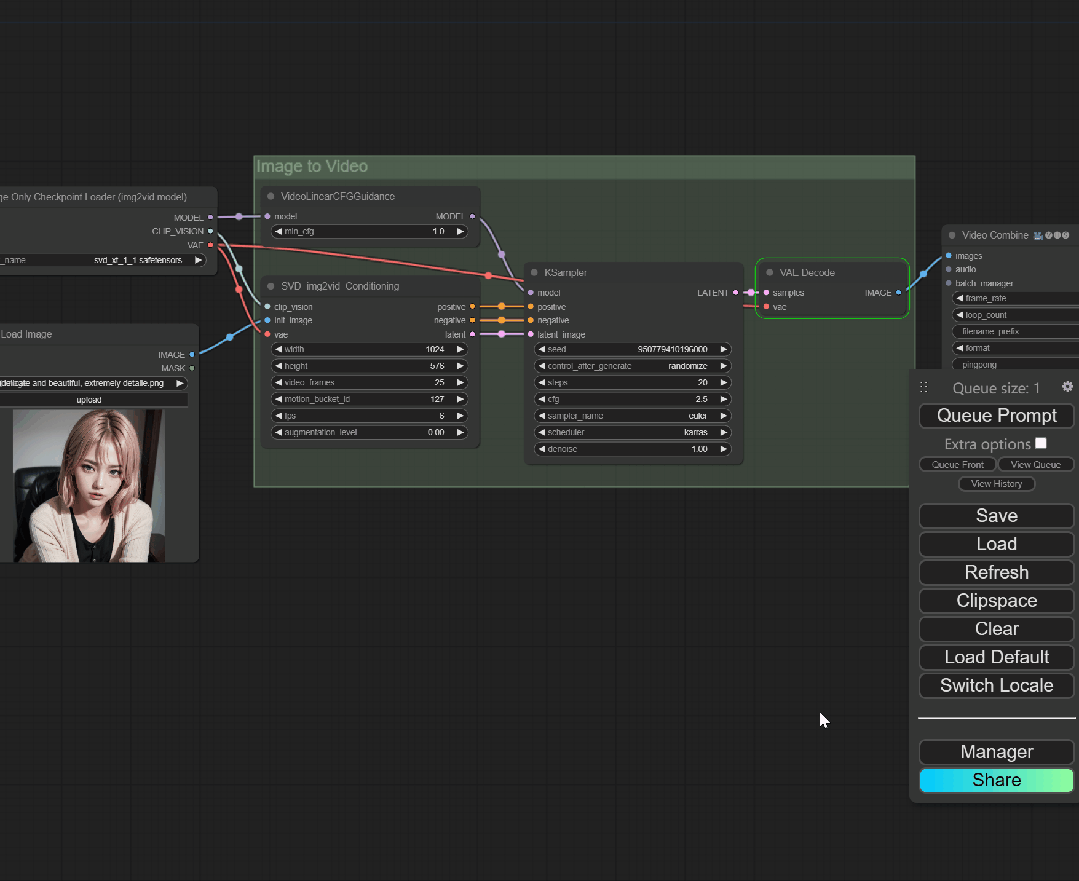This screenshot has height=881, width=1079.
Task: Click the SVD conditioning positive output socket
Action: (472, 307)
